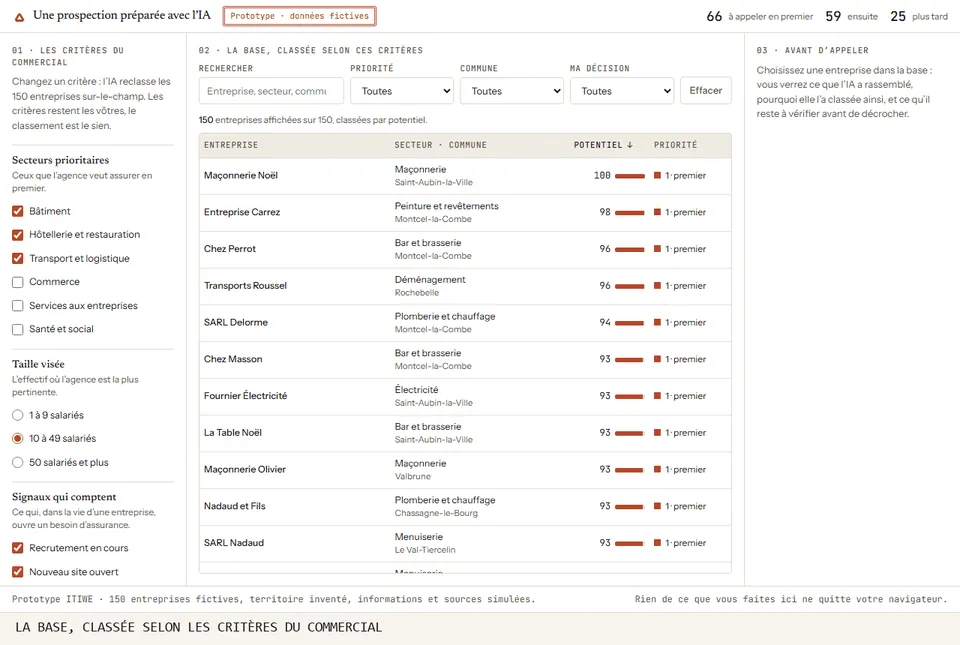Click the red priority square for Maçonnerie Noël

[x=657, y=176]
